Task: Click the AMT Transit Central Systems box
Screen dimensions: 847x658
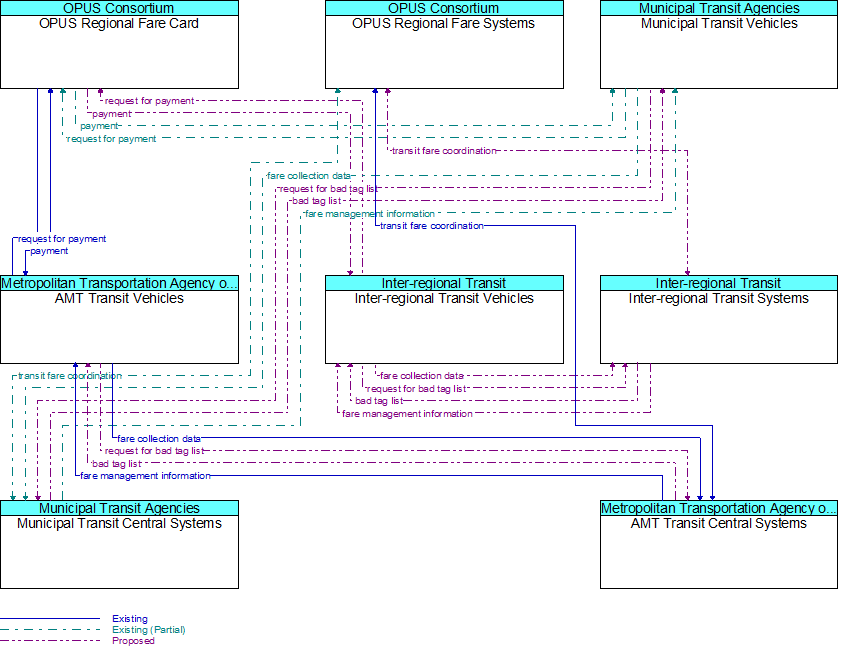Action: pyautogui.click(x=719, y=545)
